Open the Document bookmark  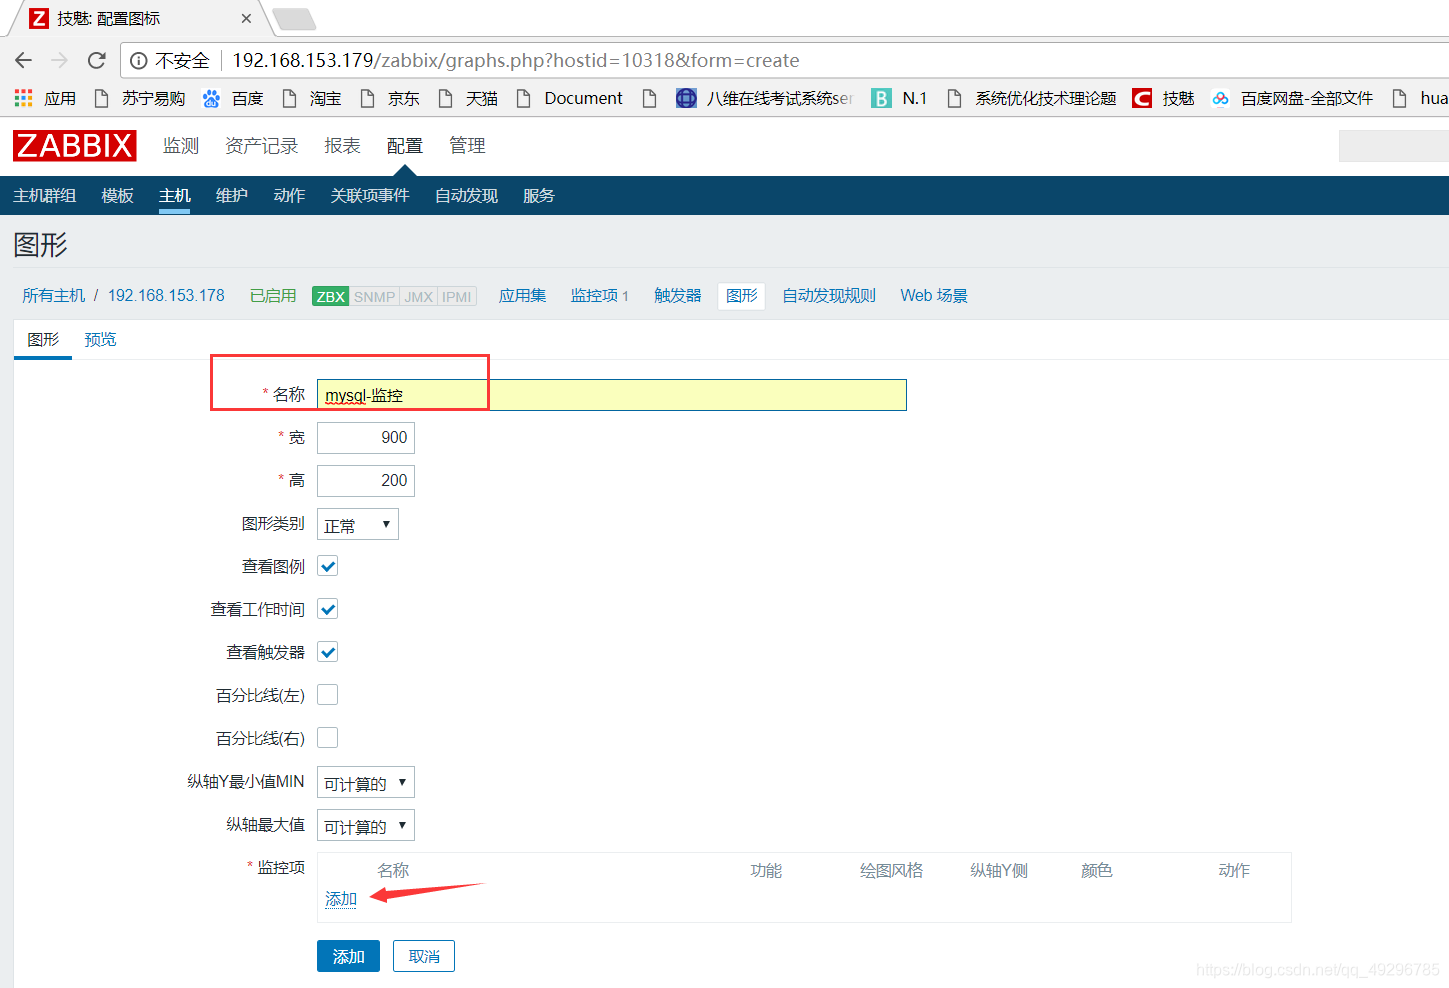[569, 98]
